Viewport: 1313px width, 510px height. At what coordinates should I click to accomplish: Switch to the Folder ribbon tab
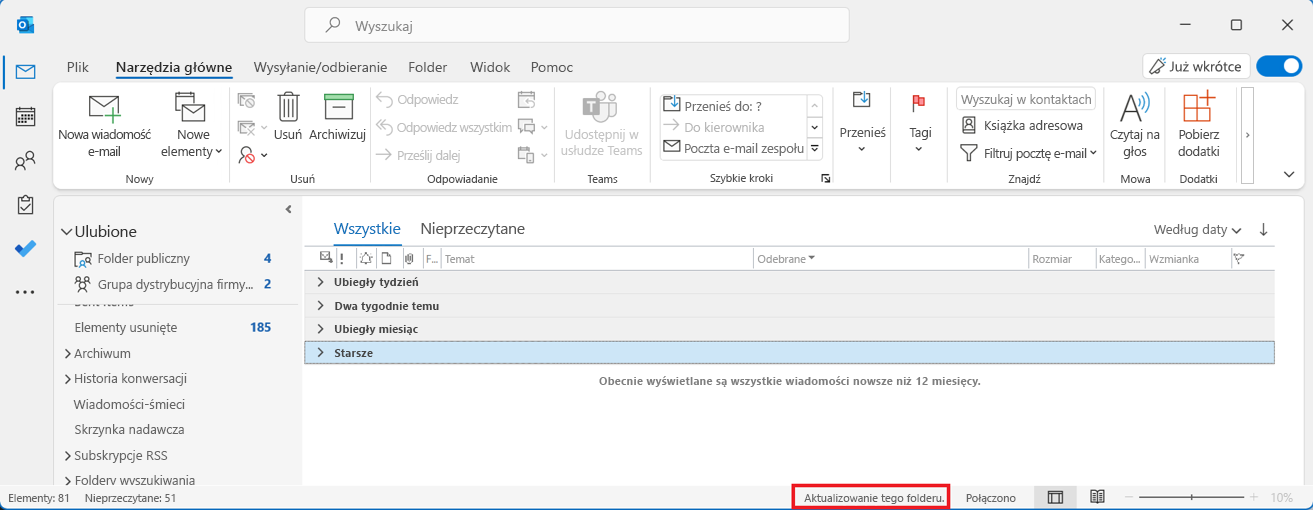[x=428, y=67]
